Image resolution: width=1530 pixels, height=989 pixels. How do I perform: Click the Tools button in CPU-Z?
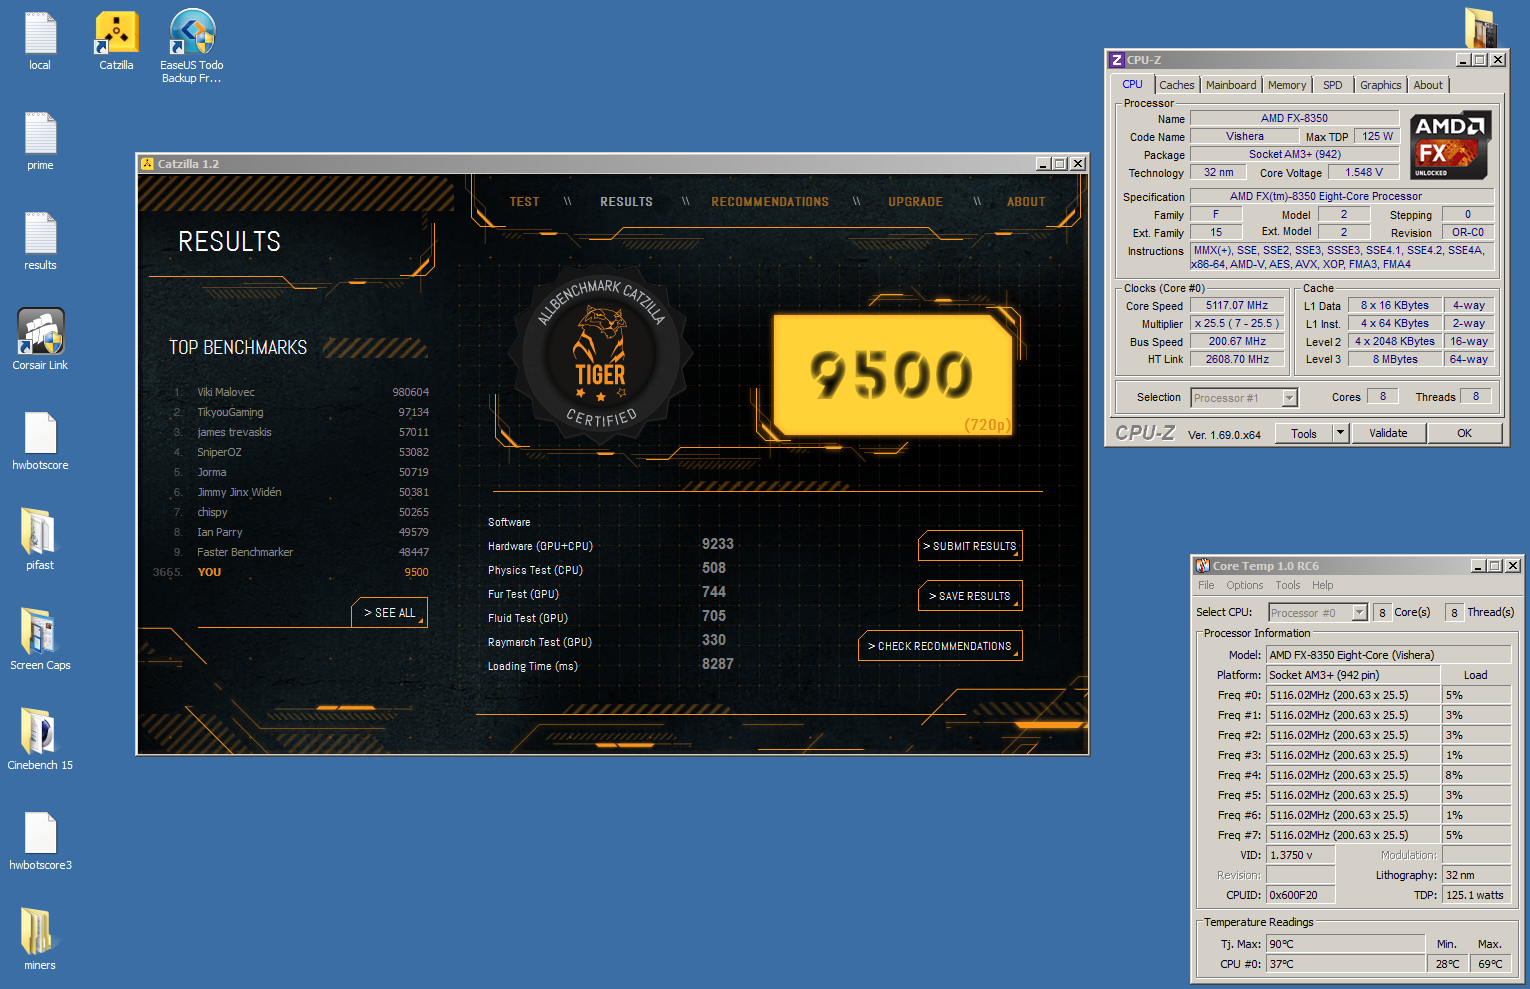click(x=1304, y=433)
